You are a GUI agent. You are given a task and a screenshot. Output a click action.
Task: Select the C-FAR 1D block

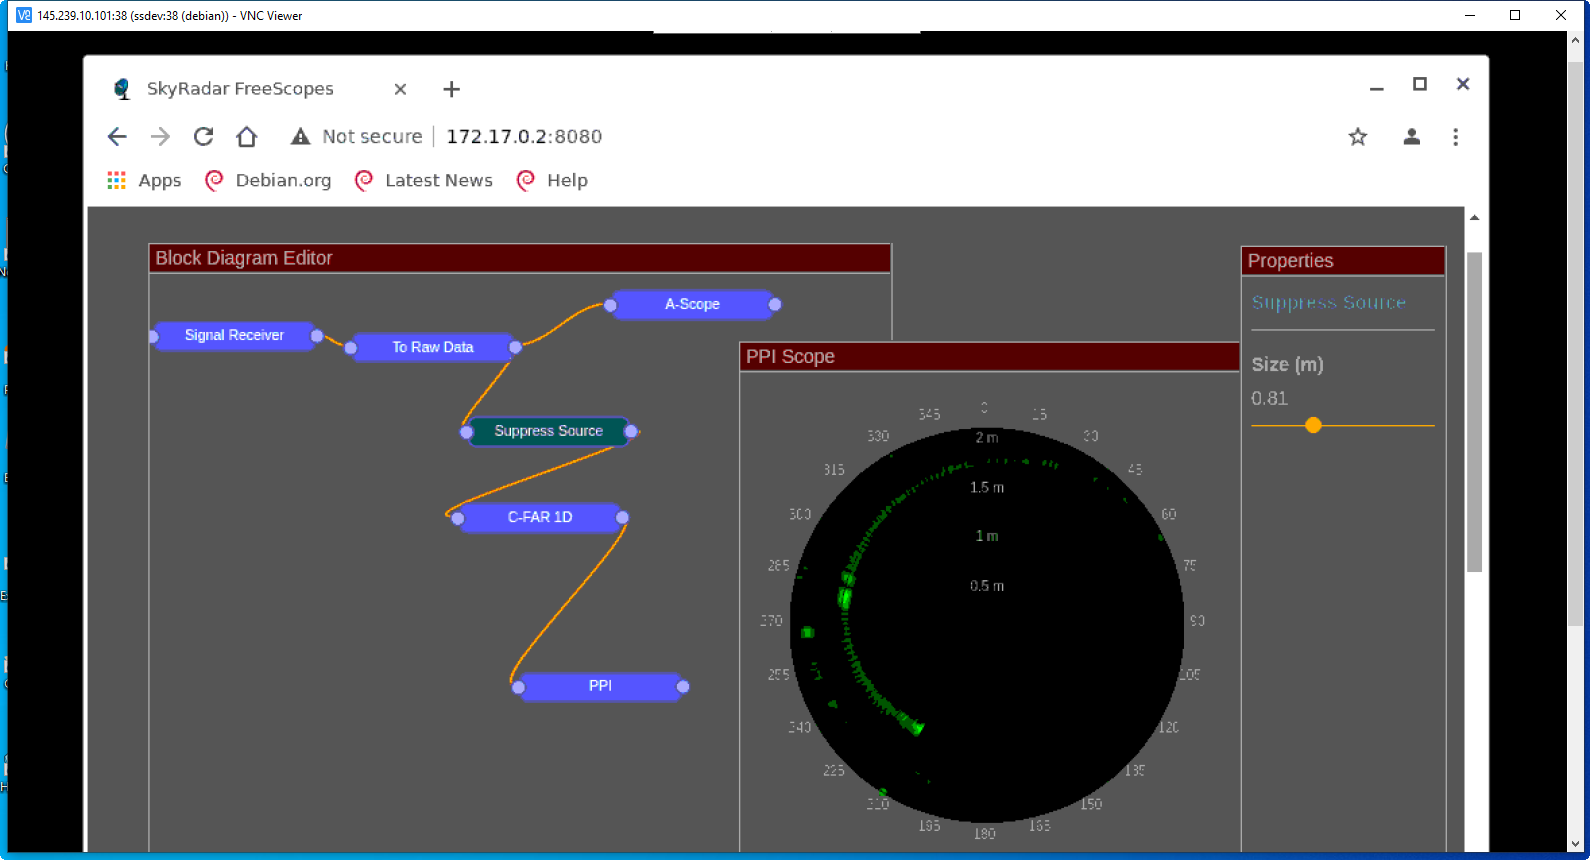click(539, 518)
